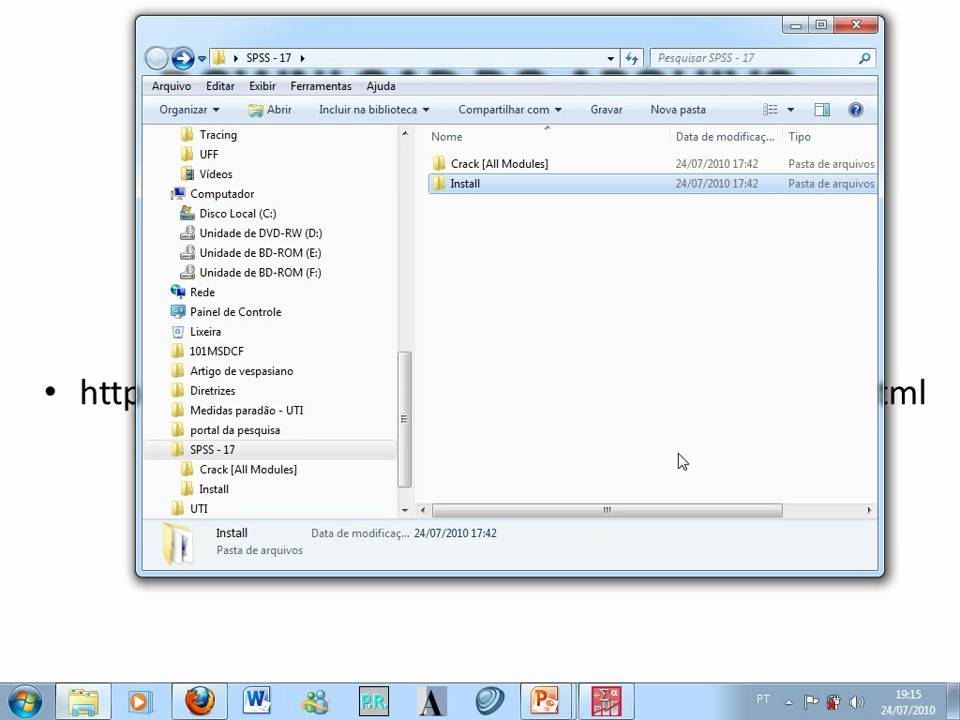
Task: Toggle the preview pane icon
Action: pyautogui.click(x=822, y=110)
